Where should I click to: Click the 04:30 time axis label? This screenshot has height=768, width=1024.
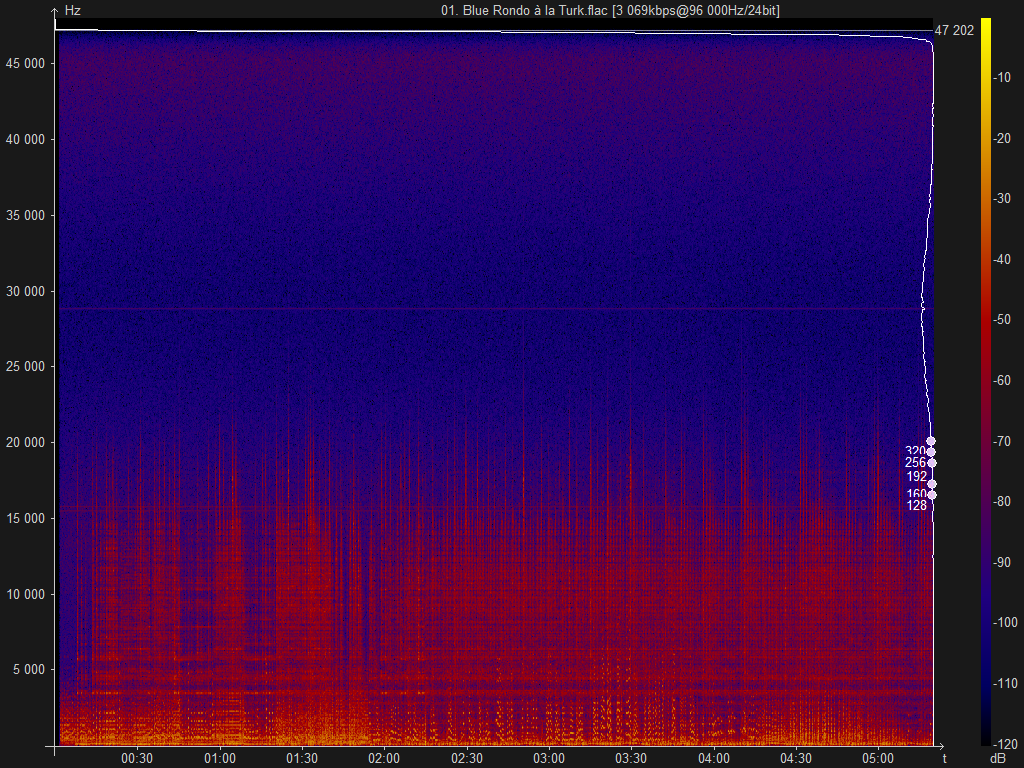pos(795,758)
